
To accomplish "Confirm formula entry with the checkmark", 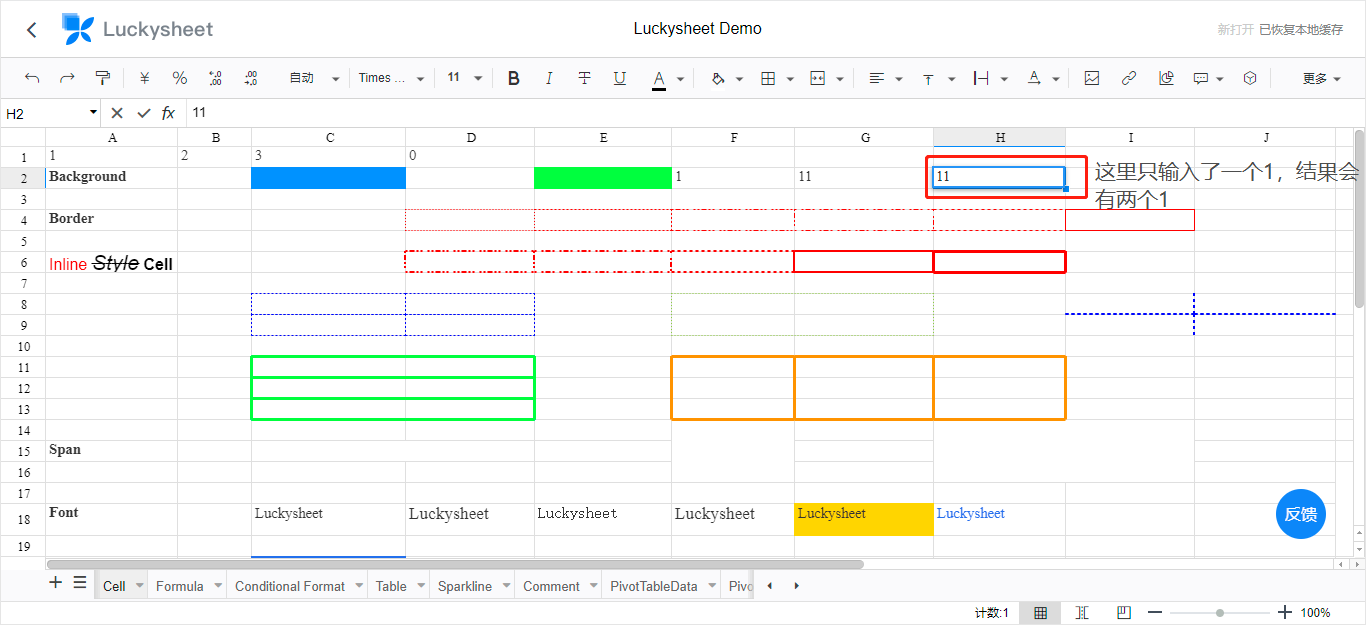I will 144,113.
